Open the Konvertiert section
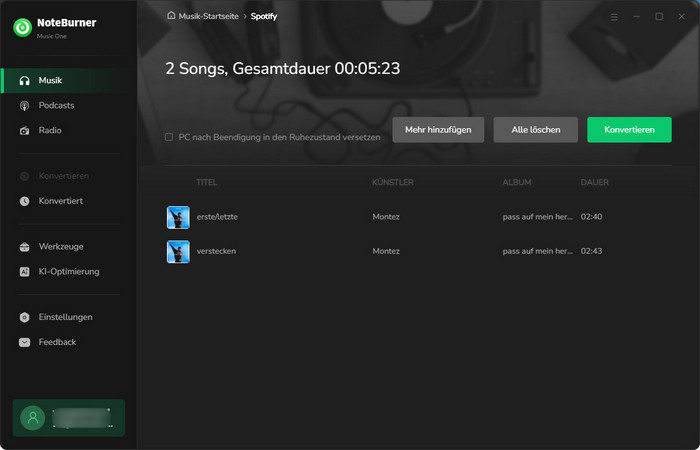 (69, 201)
